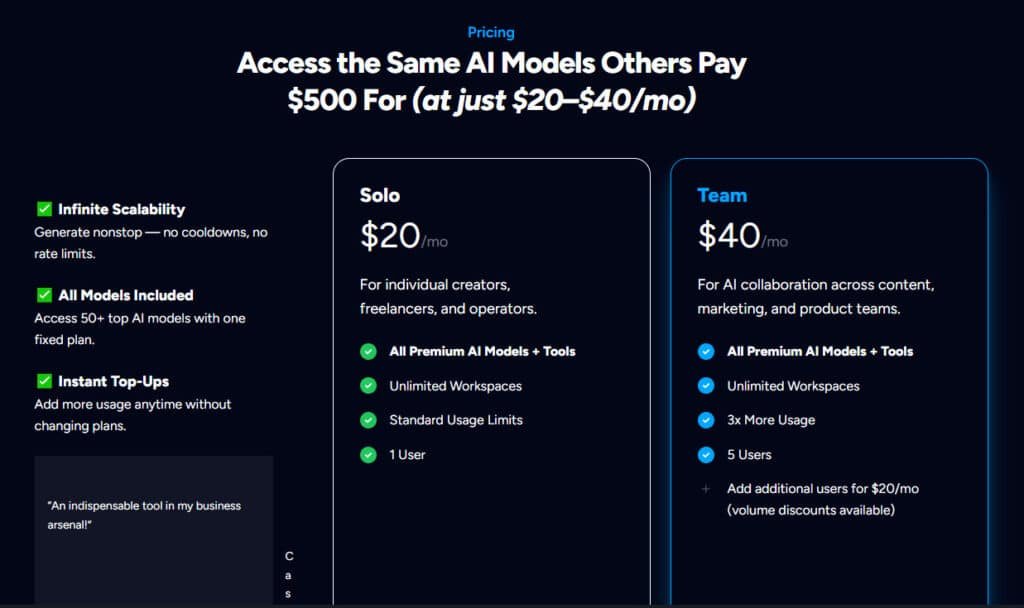Screen dimensions: 1024x608
Task: Click the blue checkmark beside 3x More Usage
Action: pyautogui.click(x=704, y=420)
